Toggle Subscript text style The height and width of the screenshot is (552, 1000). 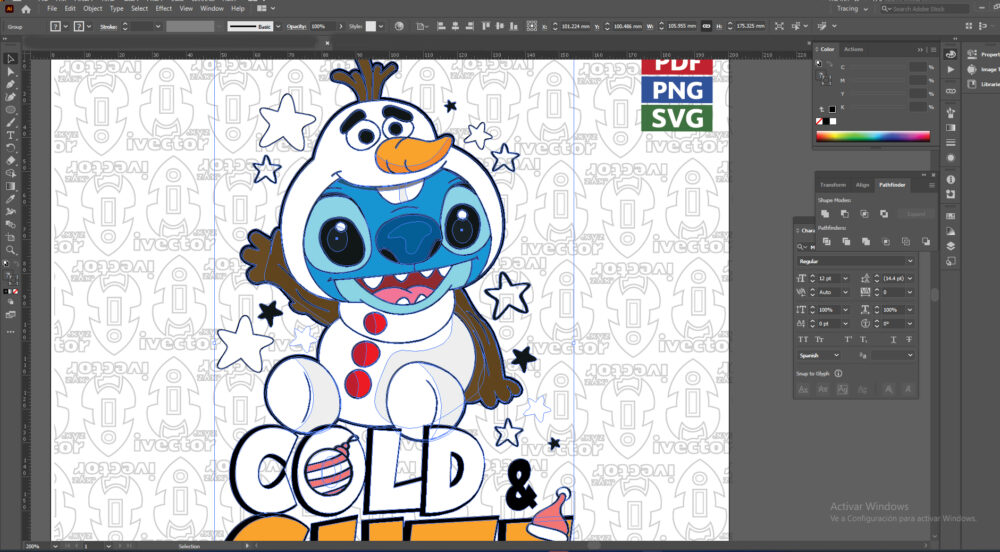[864, 340]
